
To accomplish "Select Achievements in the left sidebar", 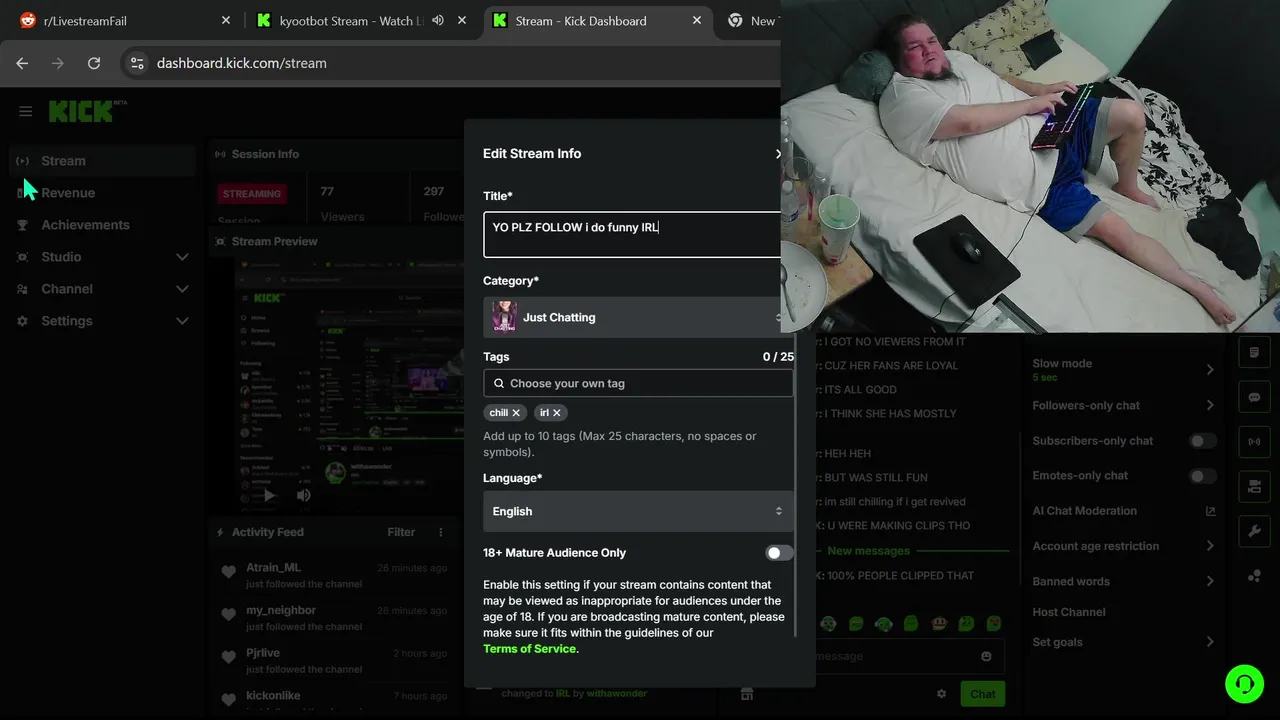I will [102, 225].
